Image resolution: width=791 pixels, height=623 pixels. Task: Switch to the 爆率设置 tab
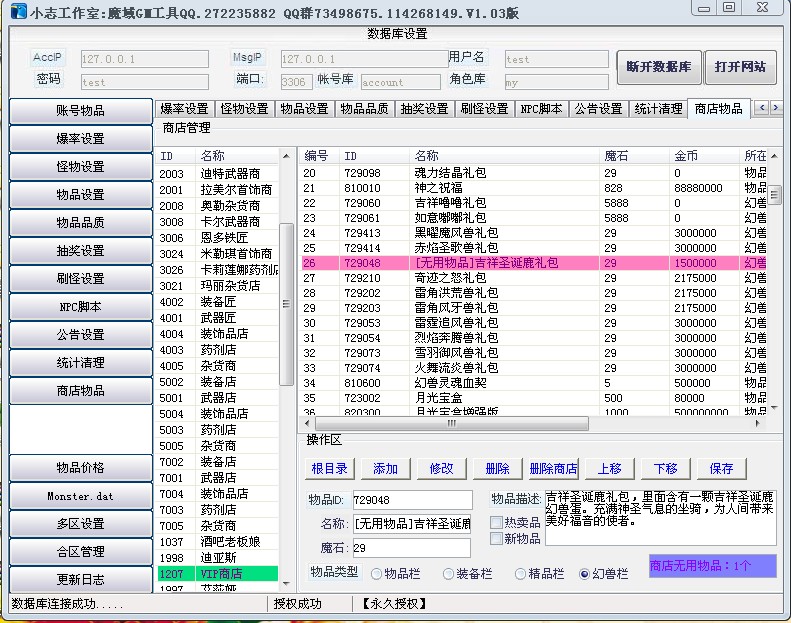click(x=184, y=109)
